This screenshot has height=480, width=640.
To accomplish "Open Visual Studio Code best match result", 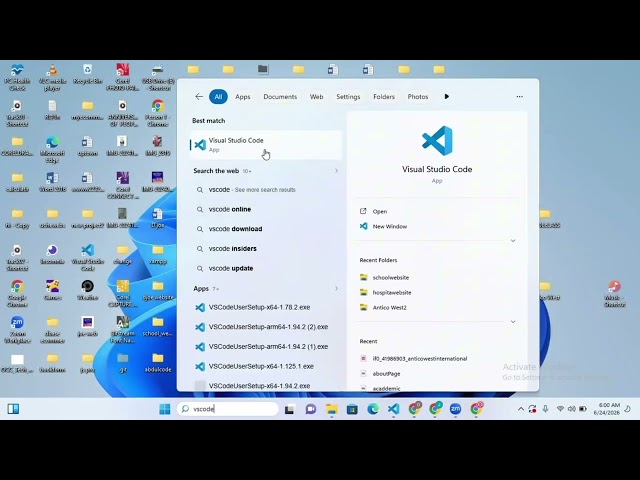I will (x=266, y=144).
